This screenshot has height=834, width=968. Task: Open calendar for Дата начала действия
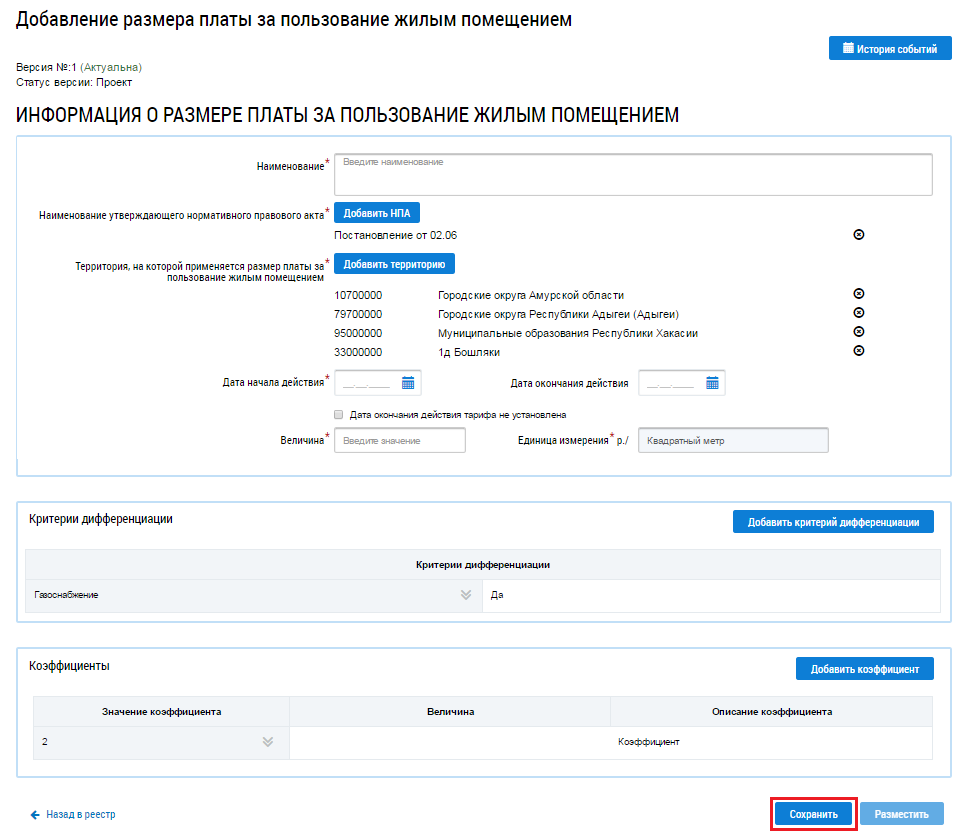pos(408,383)
